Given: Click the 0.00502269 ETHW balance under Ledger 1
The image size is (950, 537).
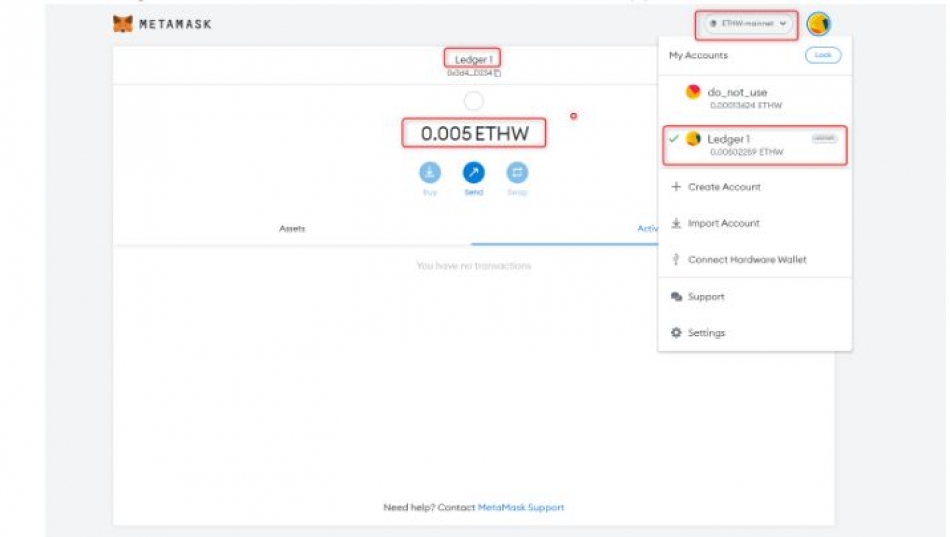Looking at the screenshot, I should pos(746,152).
